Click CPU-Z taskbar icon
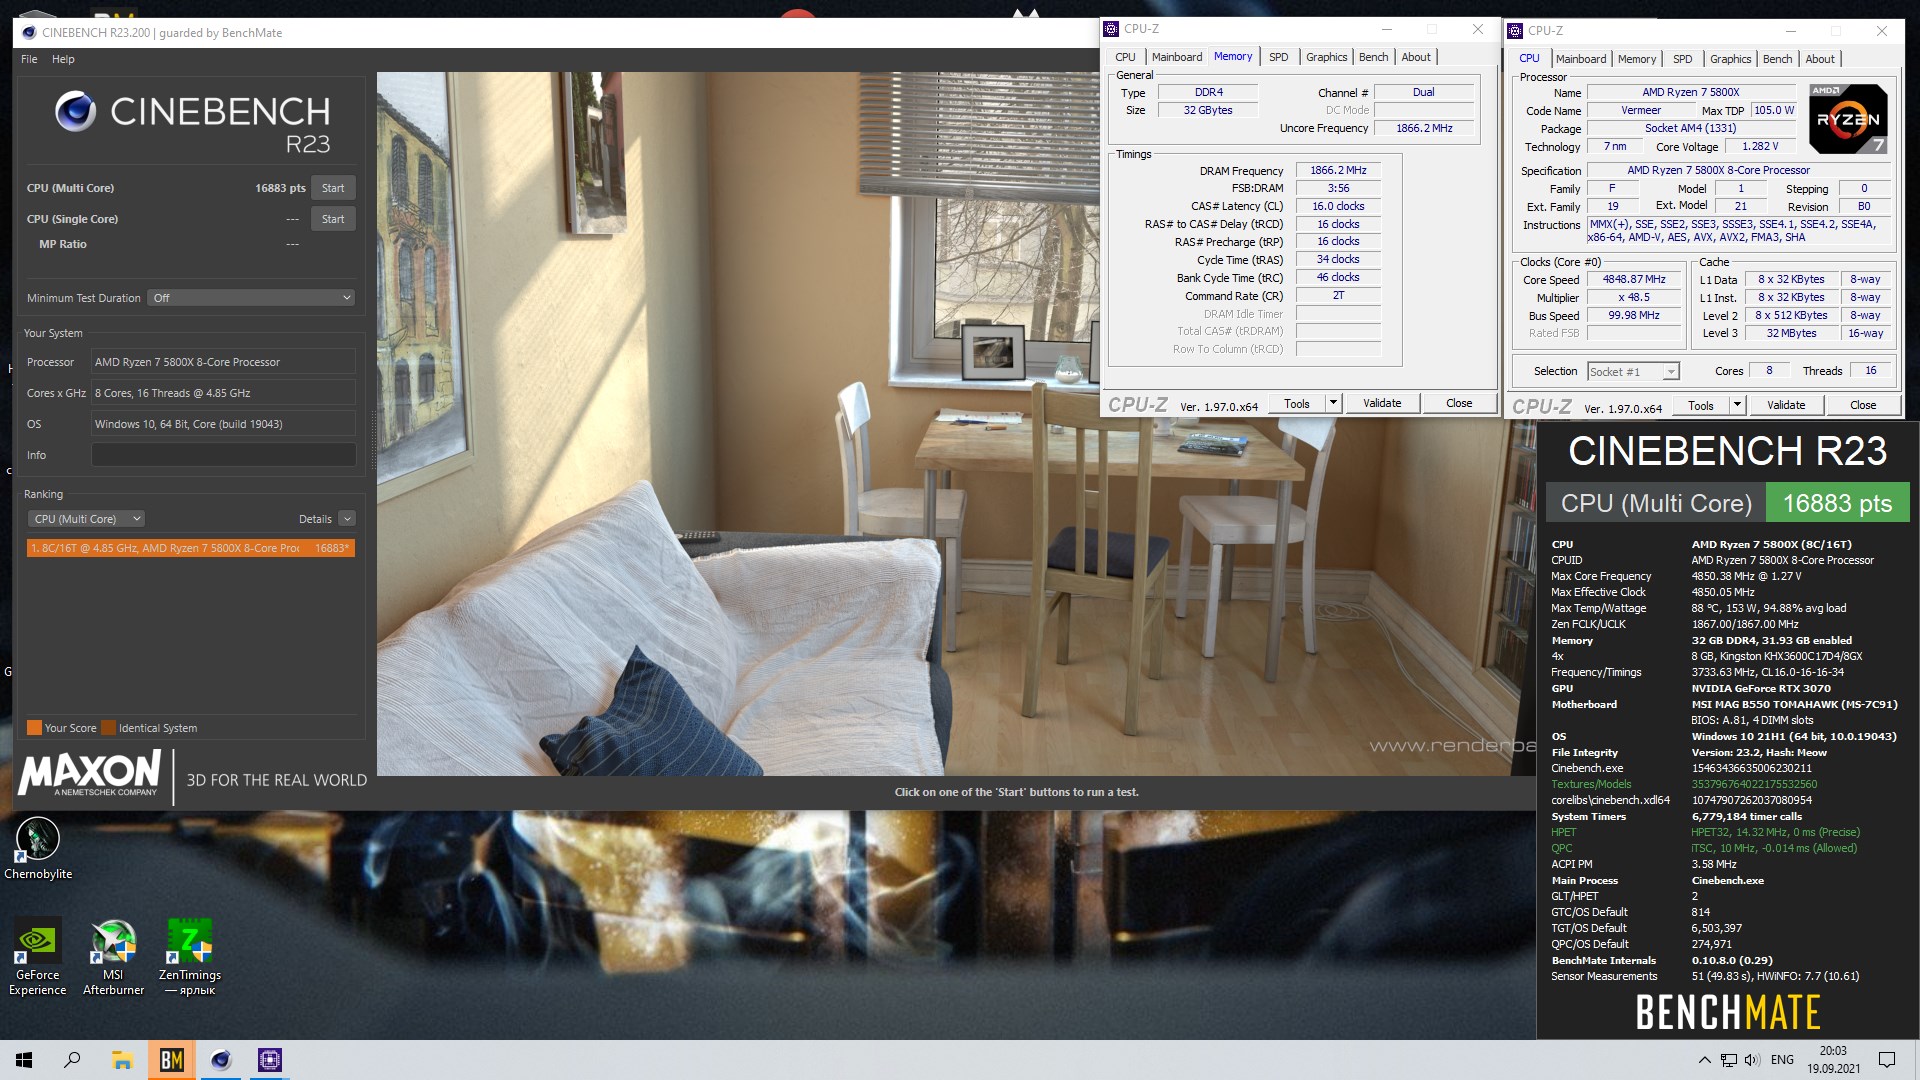This screenshot has height=1080, width=1920. pyautogui.click(x=270, y=1060)
